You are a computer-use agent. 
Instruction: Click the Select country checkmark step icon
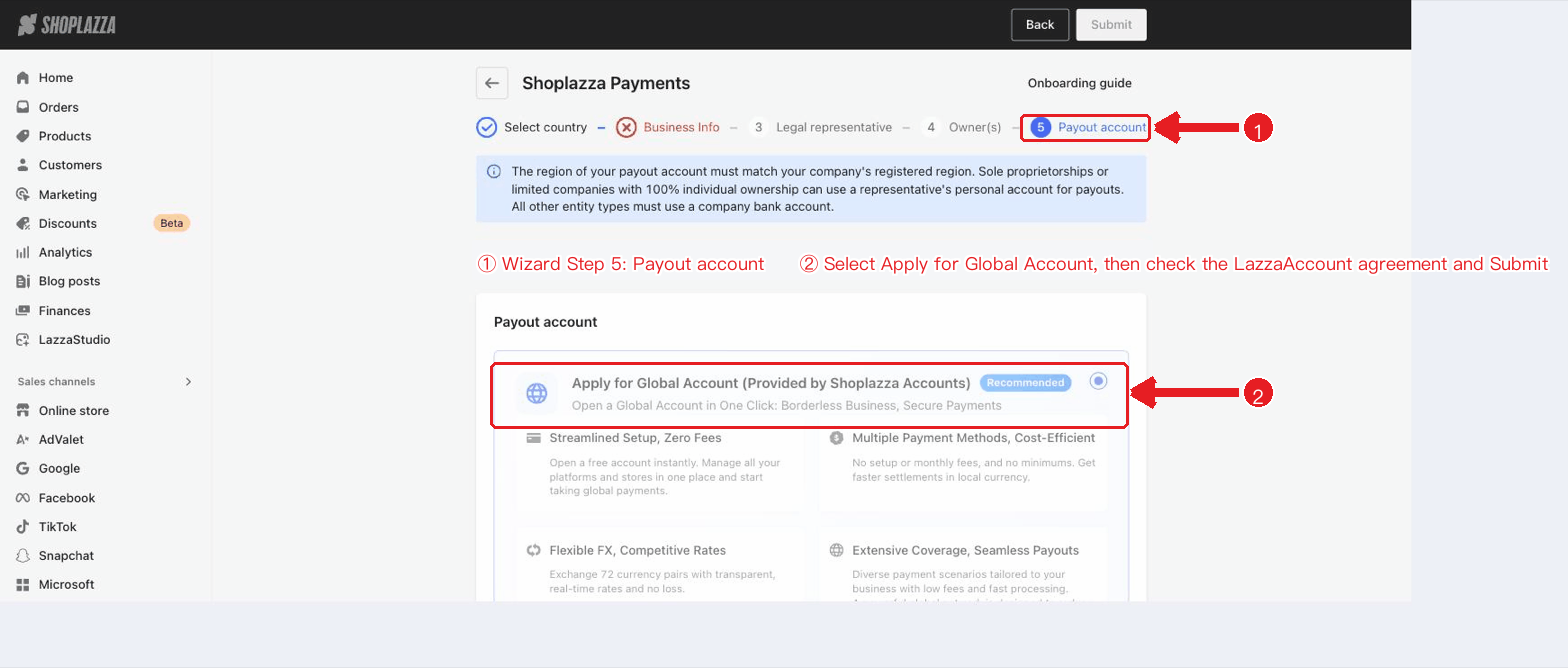coord(487,127)
